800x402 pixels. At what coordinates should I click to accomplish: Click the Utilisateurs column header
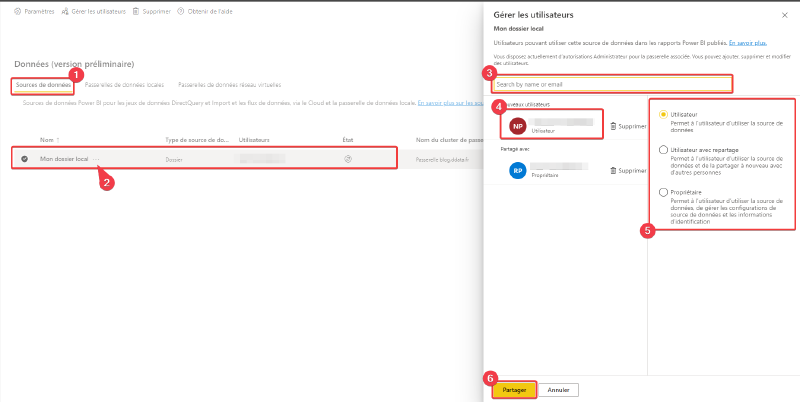click(254, 140)
